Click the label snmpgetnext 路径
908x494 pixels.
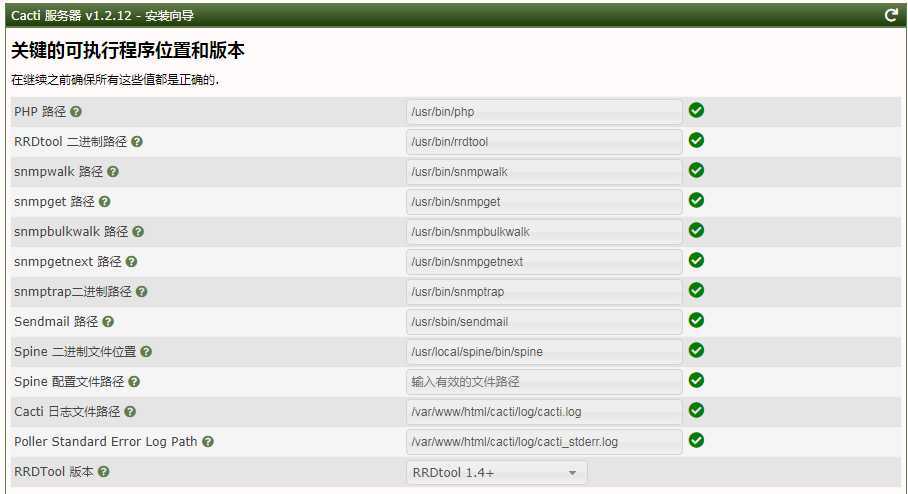point(68,262)
